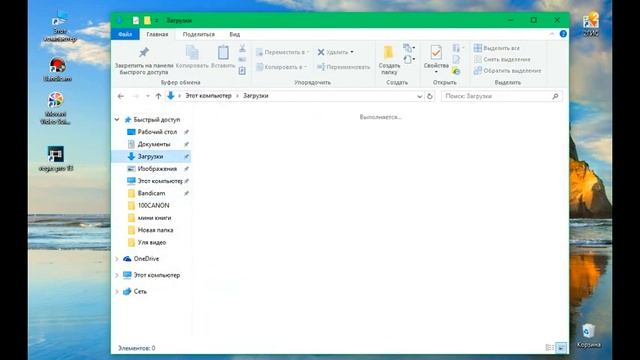Click the search magnifier icon
This screenshot has height=360, width=640.
(x=555, y=96)
